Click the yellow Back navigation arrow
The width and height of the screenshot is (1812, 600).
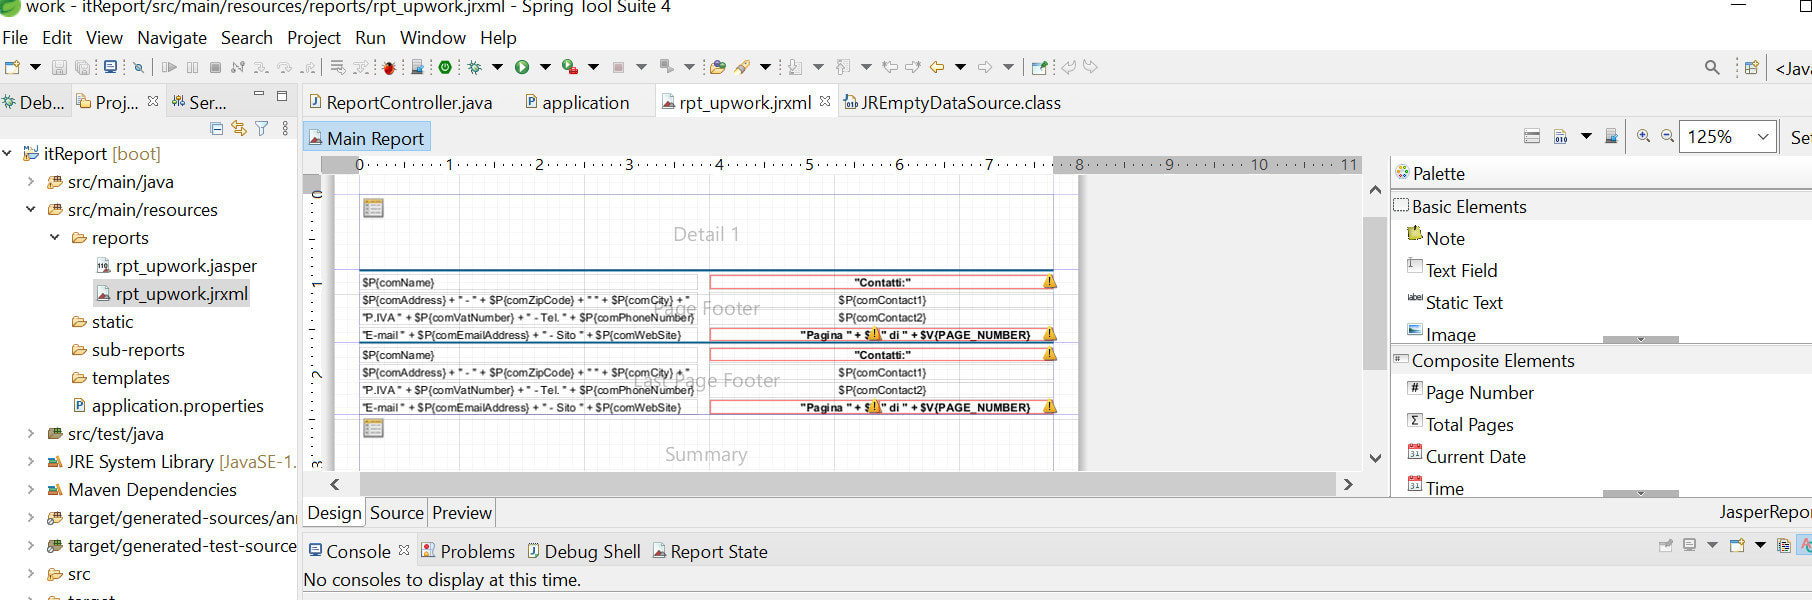coord(937,67)
